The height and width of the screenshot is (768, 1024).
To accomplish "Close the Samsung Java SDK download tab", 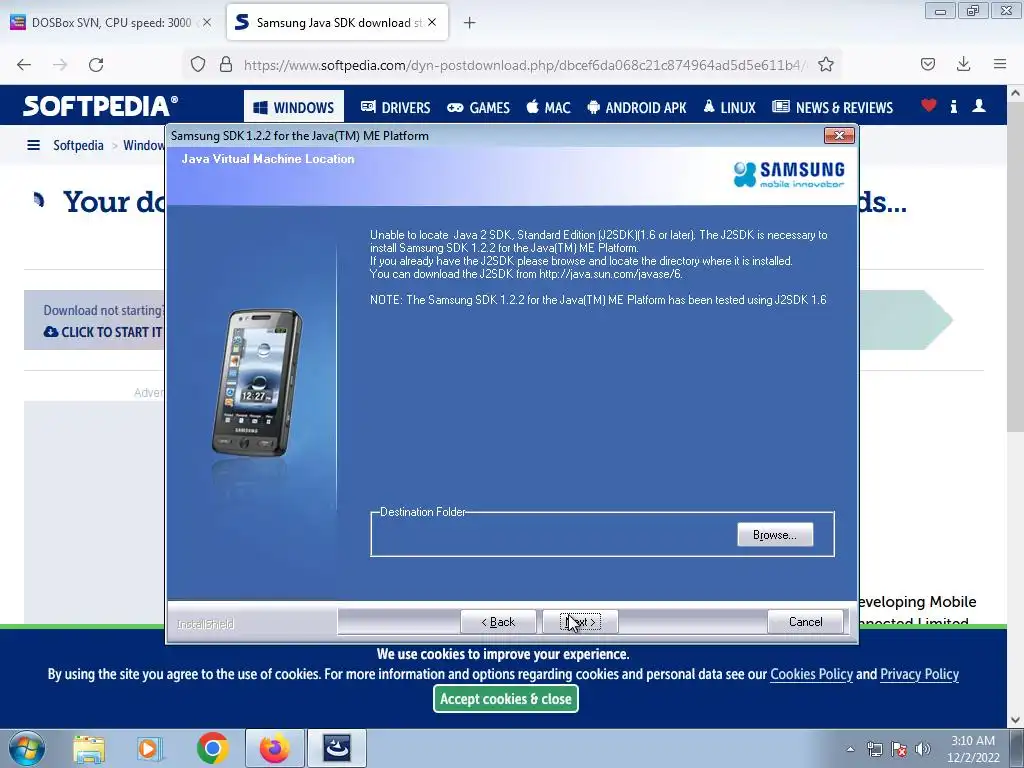I will point(432,22).
